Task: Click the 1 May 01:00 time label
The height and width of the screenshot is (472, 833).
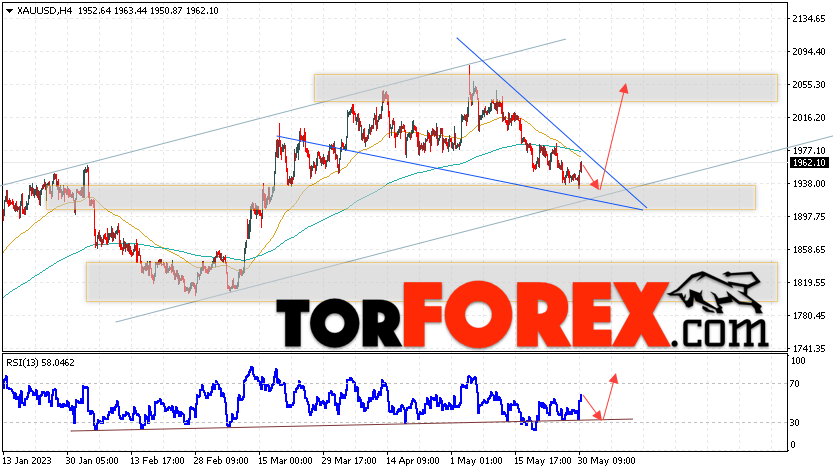Action: tap(476, 460)
